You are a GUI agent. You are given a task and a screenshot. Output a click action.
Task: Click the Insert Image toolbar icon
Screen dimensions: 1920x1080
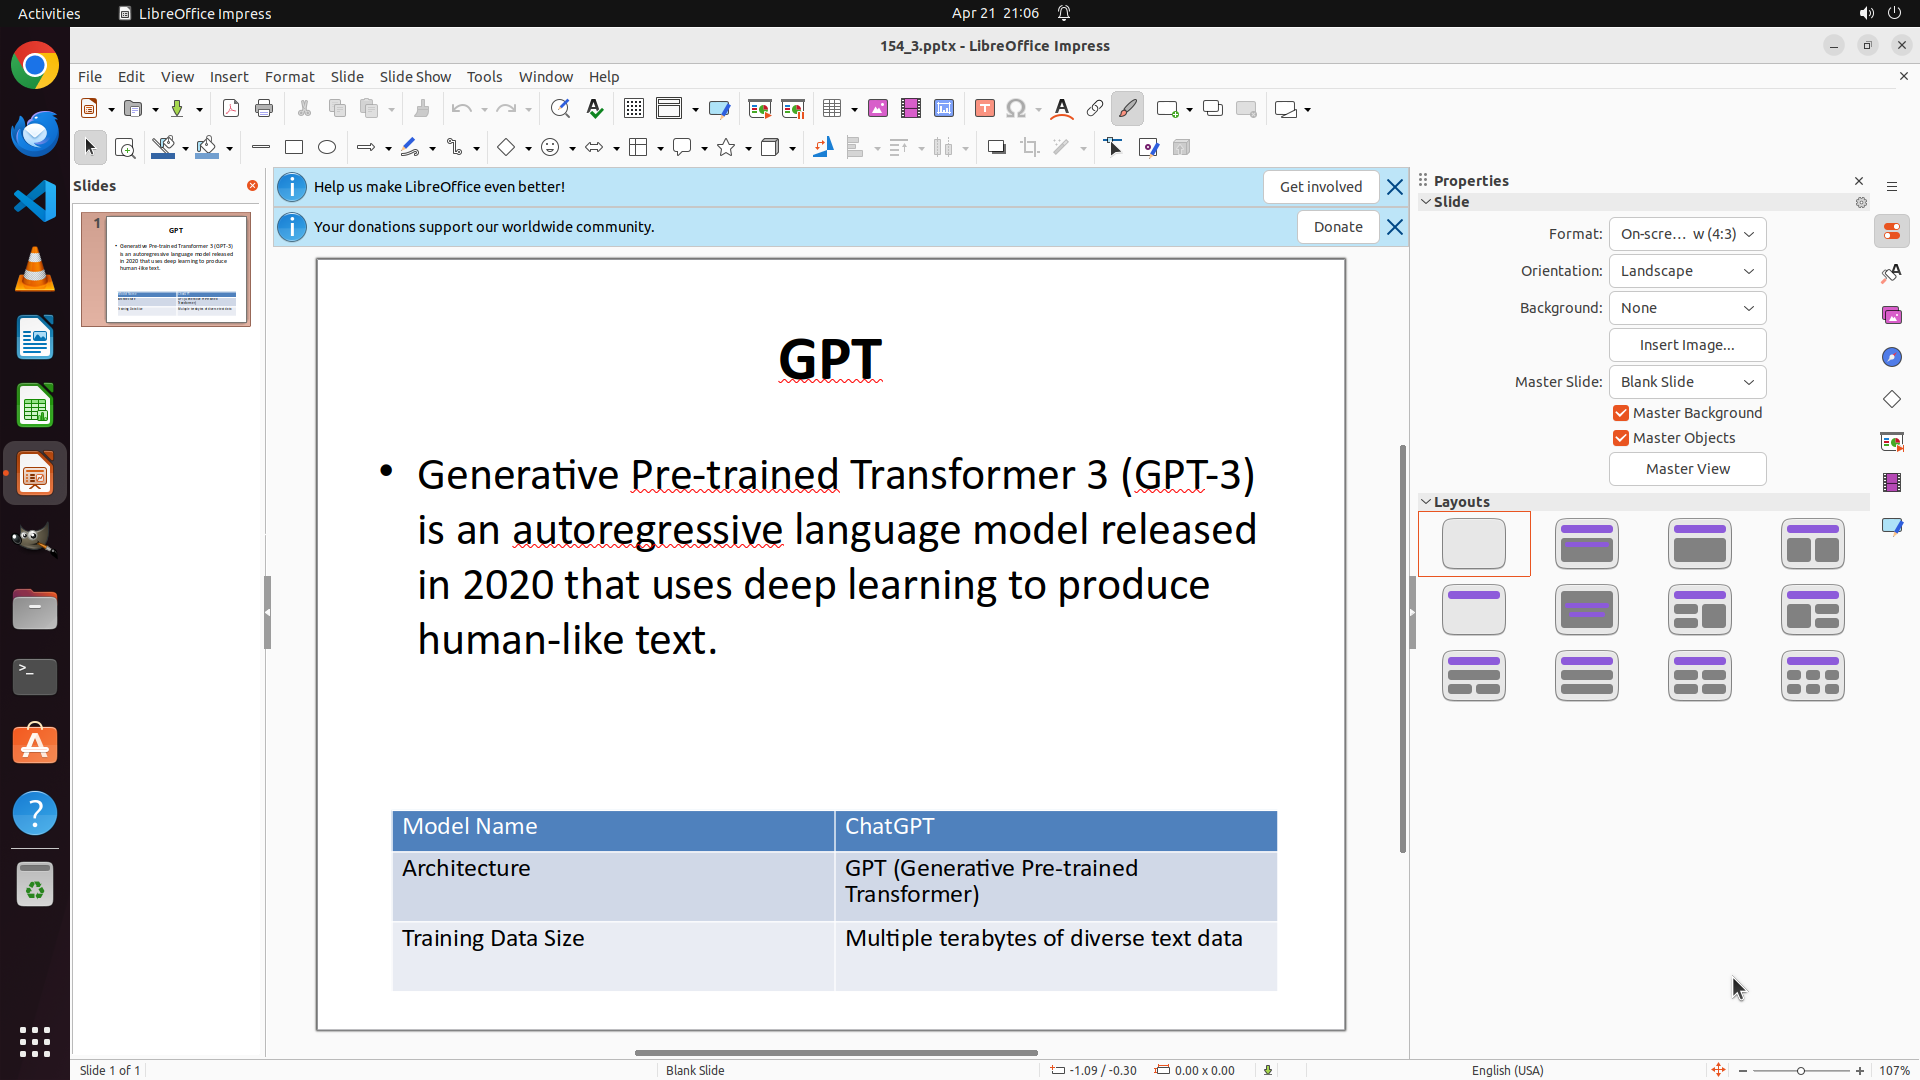point(878,109)
